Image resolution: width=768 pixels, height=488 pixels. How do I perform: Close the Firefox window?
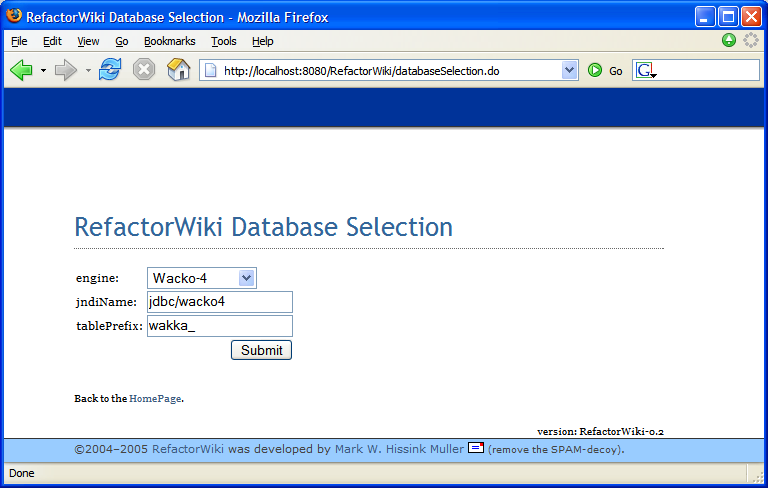[x=751, y=17]
